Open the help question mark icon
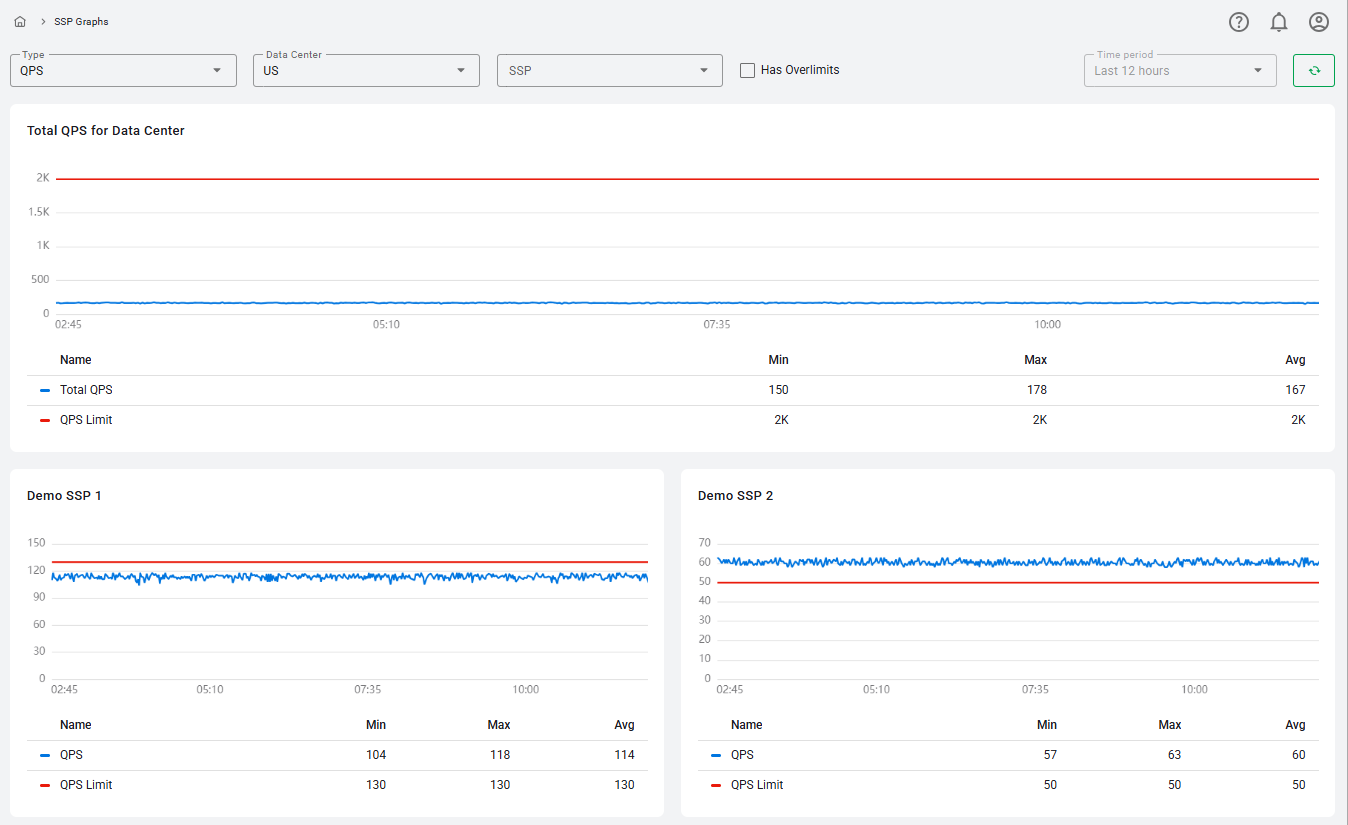 1239,22
